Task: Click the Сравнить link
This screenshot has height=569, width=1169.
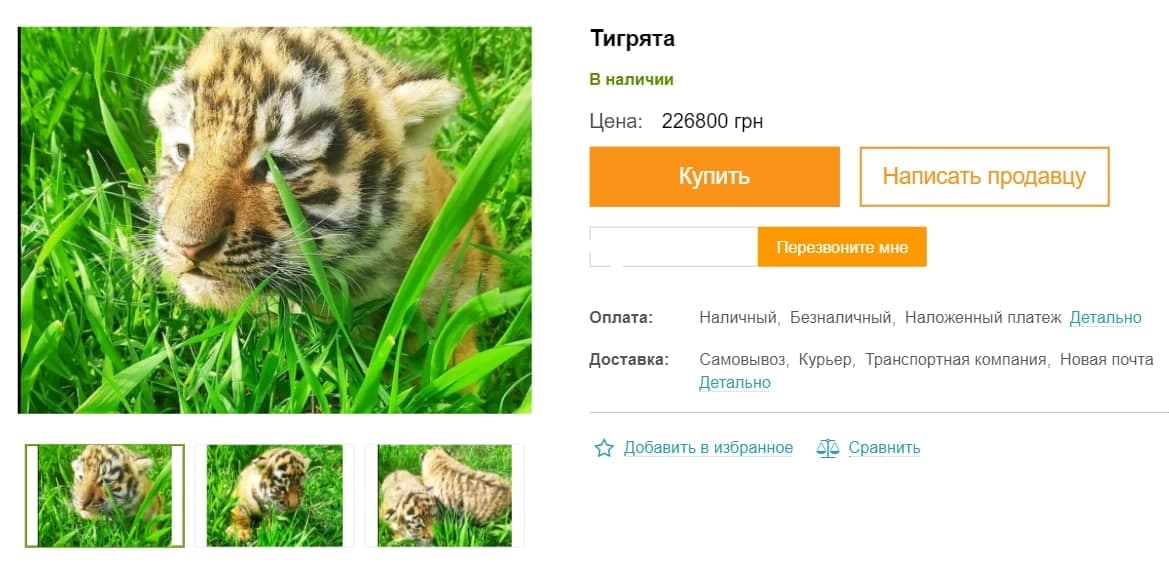Action: [x=884, y=448]
